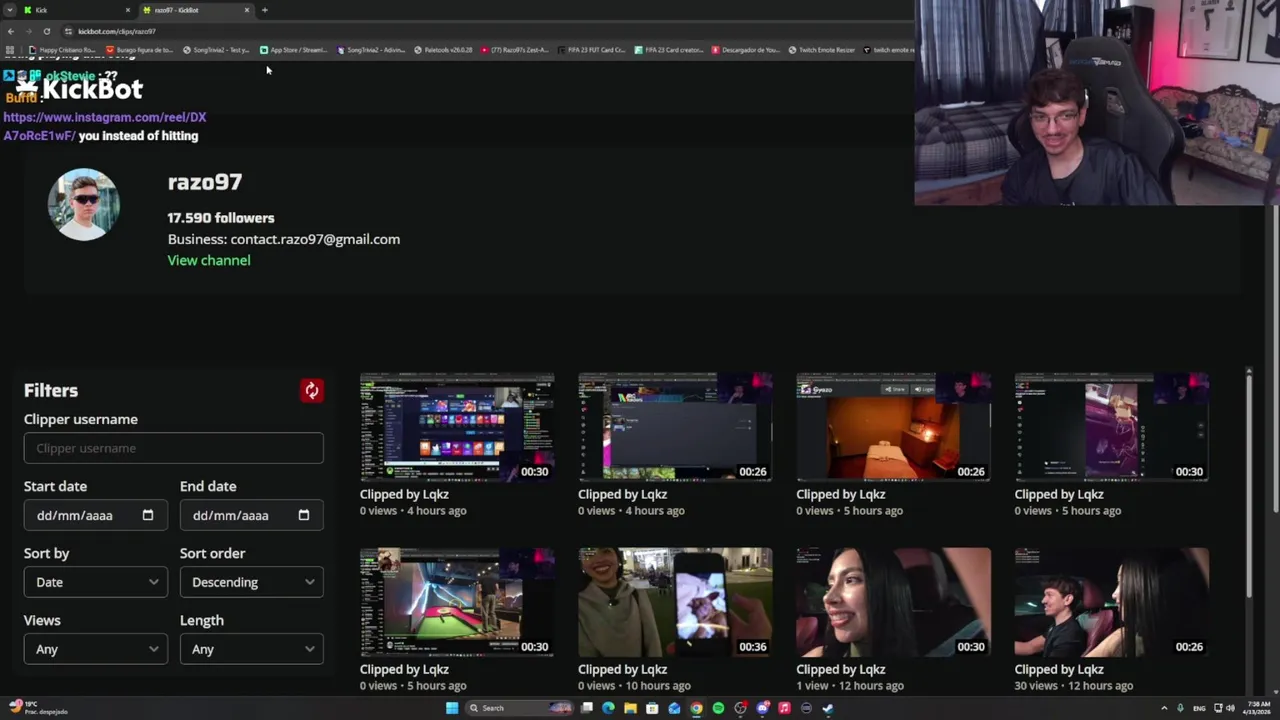The width and height of the screenshot is (1280, 720).
Task: Open the Instagram reel link in chat
Action: click(104, 126)
